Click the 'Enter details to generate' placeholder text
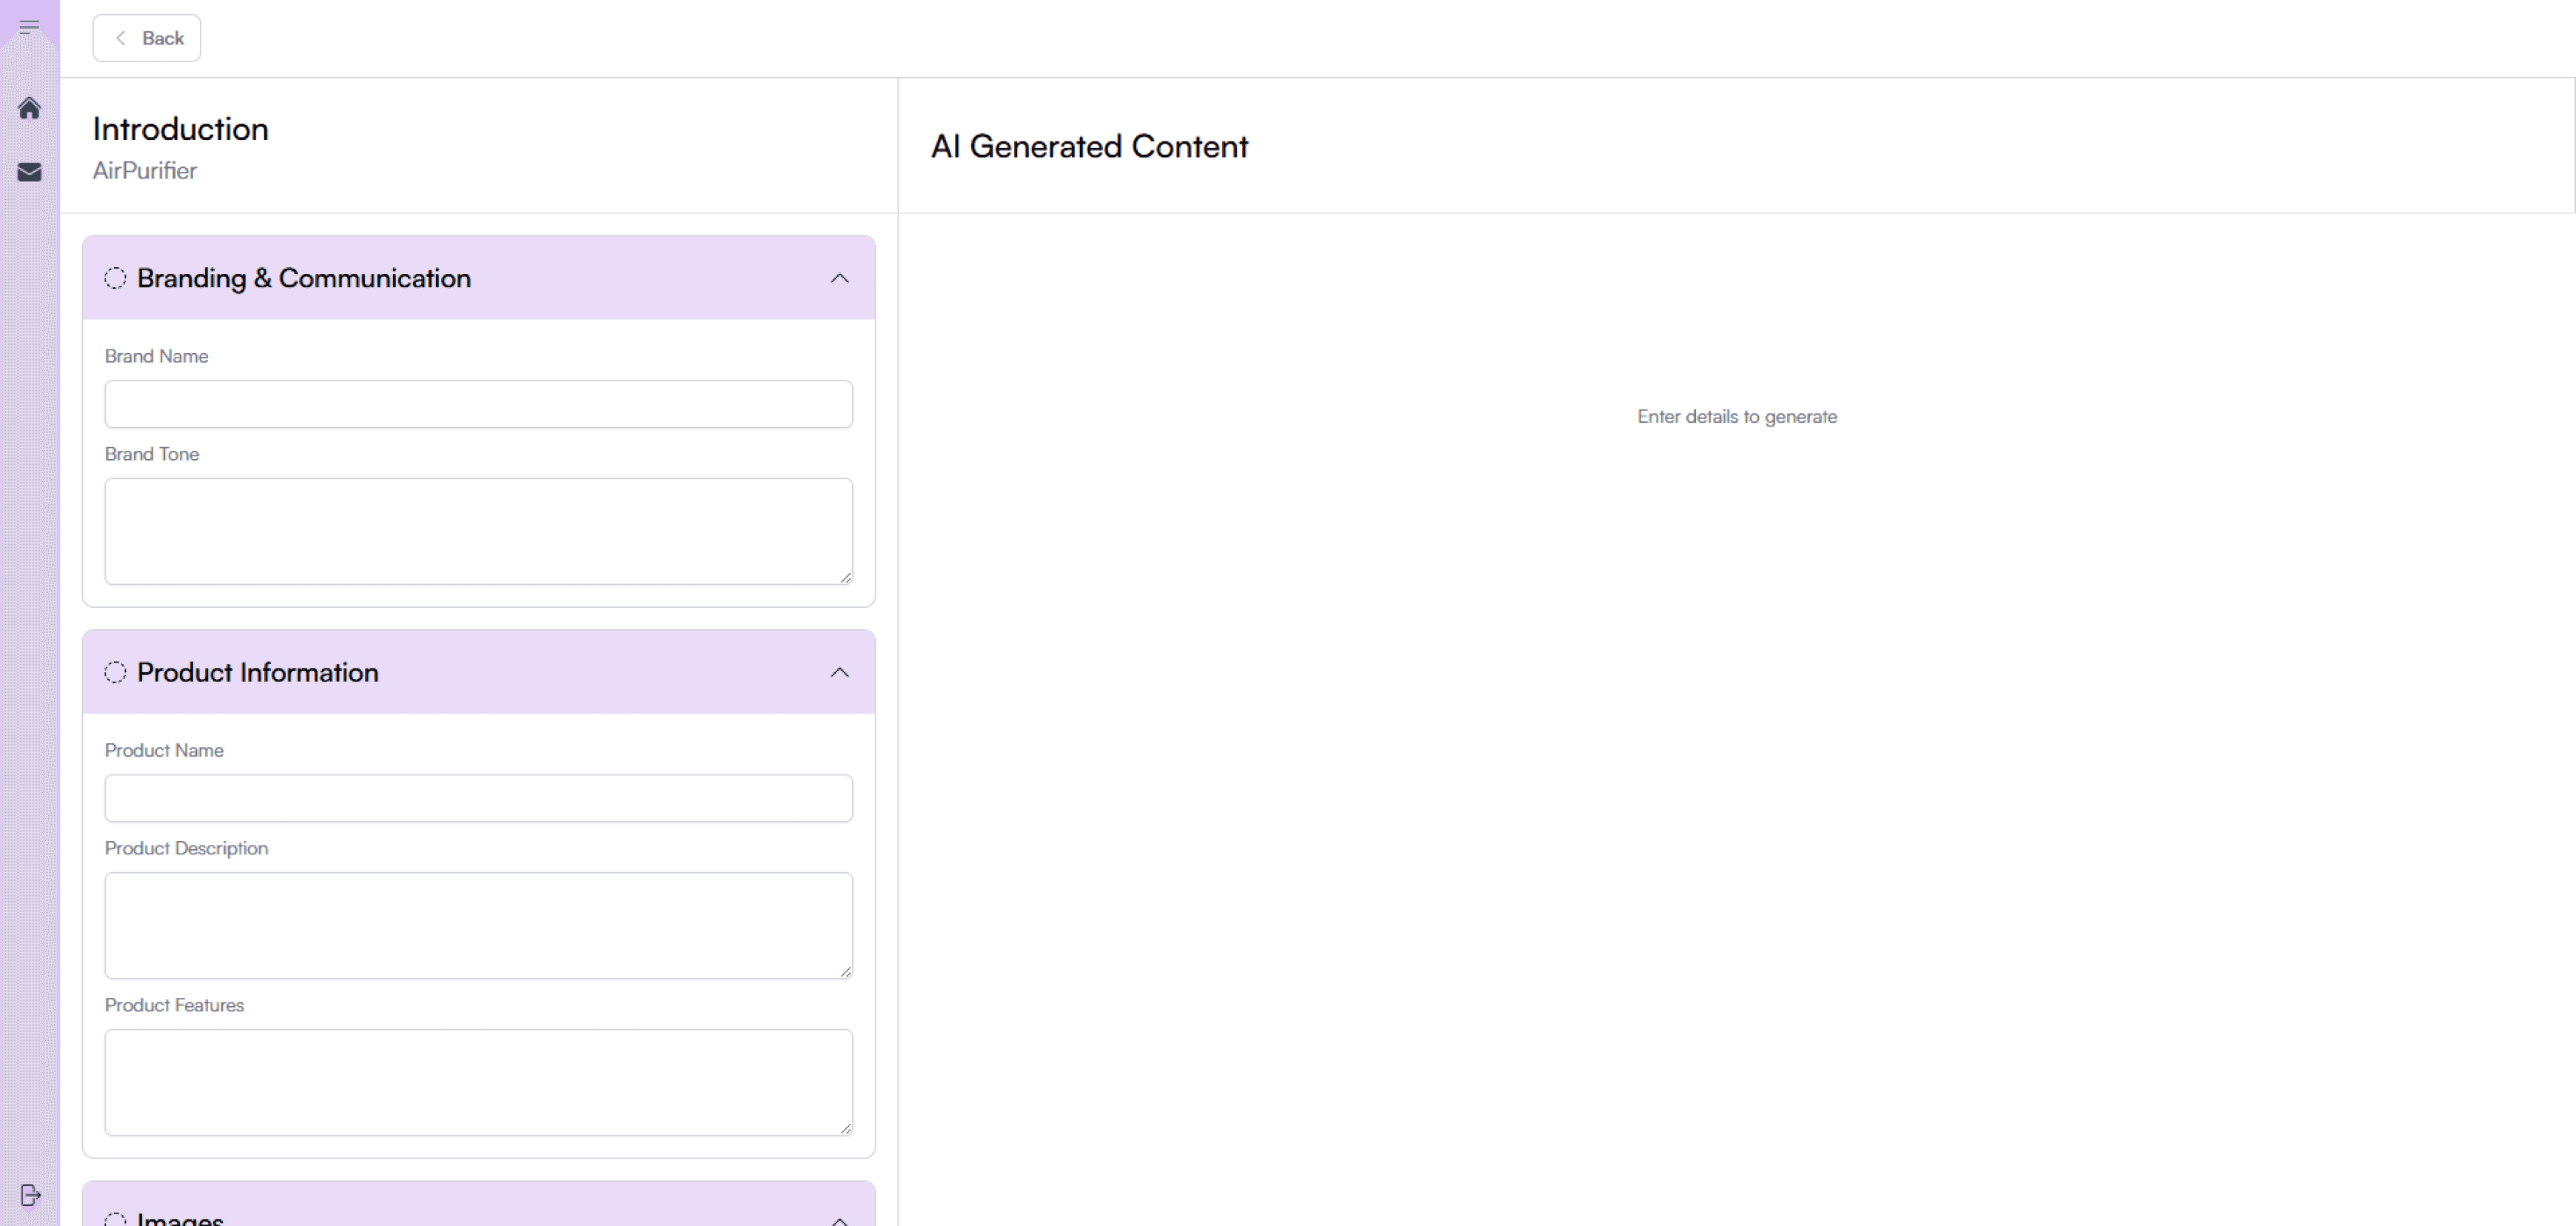 [x=1737, y=417]
